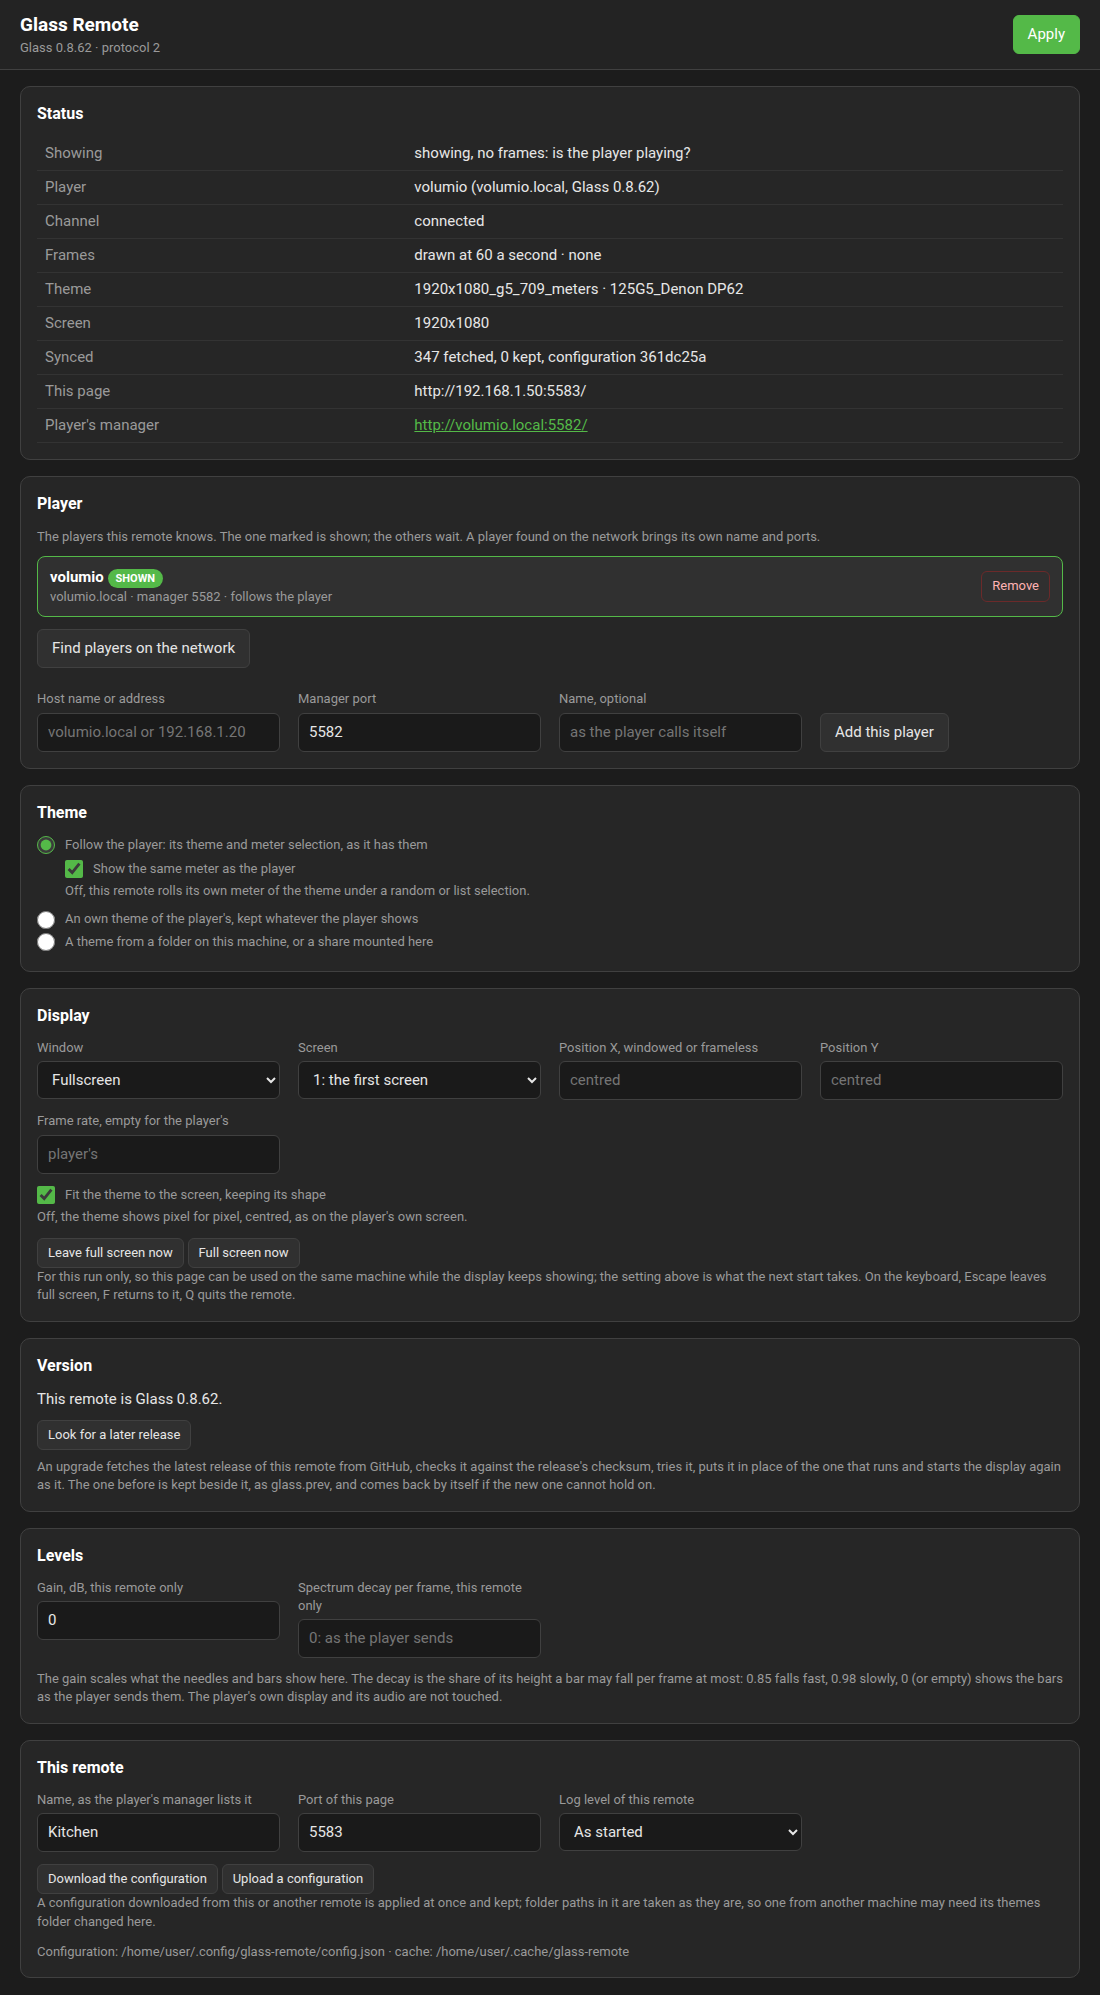The width and height of the screenshot is (1100, 1995).
Task: Click the green Apply button
Action: click(1046, 34)
